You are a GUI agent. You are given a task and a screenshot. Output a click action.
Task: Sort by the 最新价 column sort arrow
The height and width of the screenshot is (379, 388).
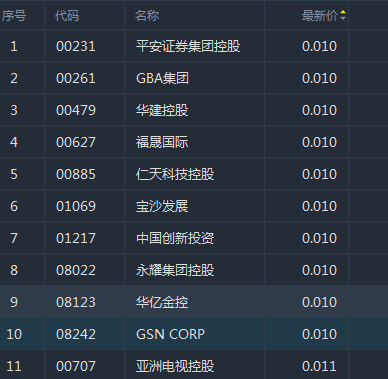coord(343,15)
